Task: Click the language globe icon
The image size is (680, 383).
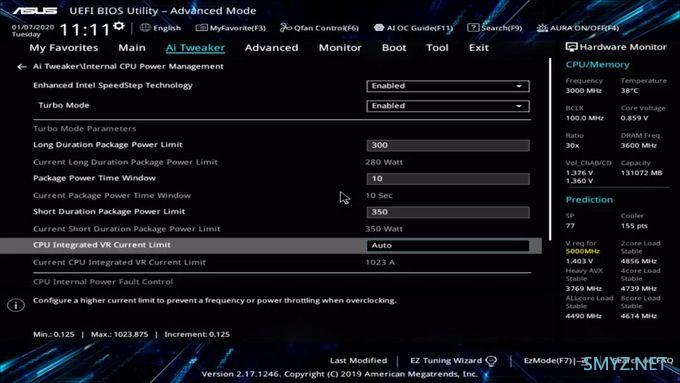Action: [x=145, y=27]
